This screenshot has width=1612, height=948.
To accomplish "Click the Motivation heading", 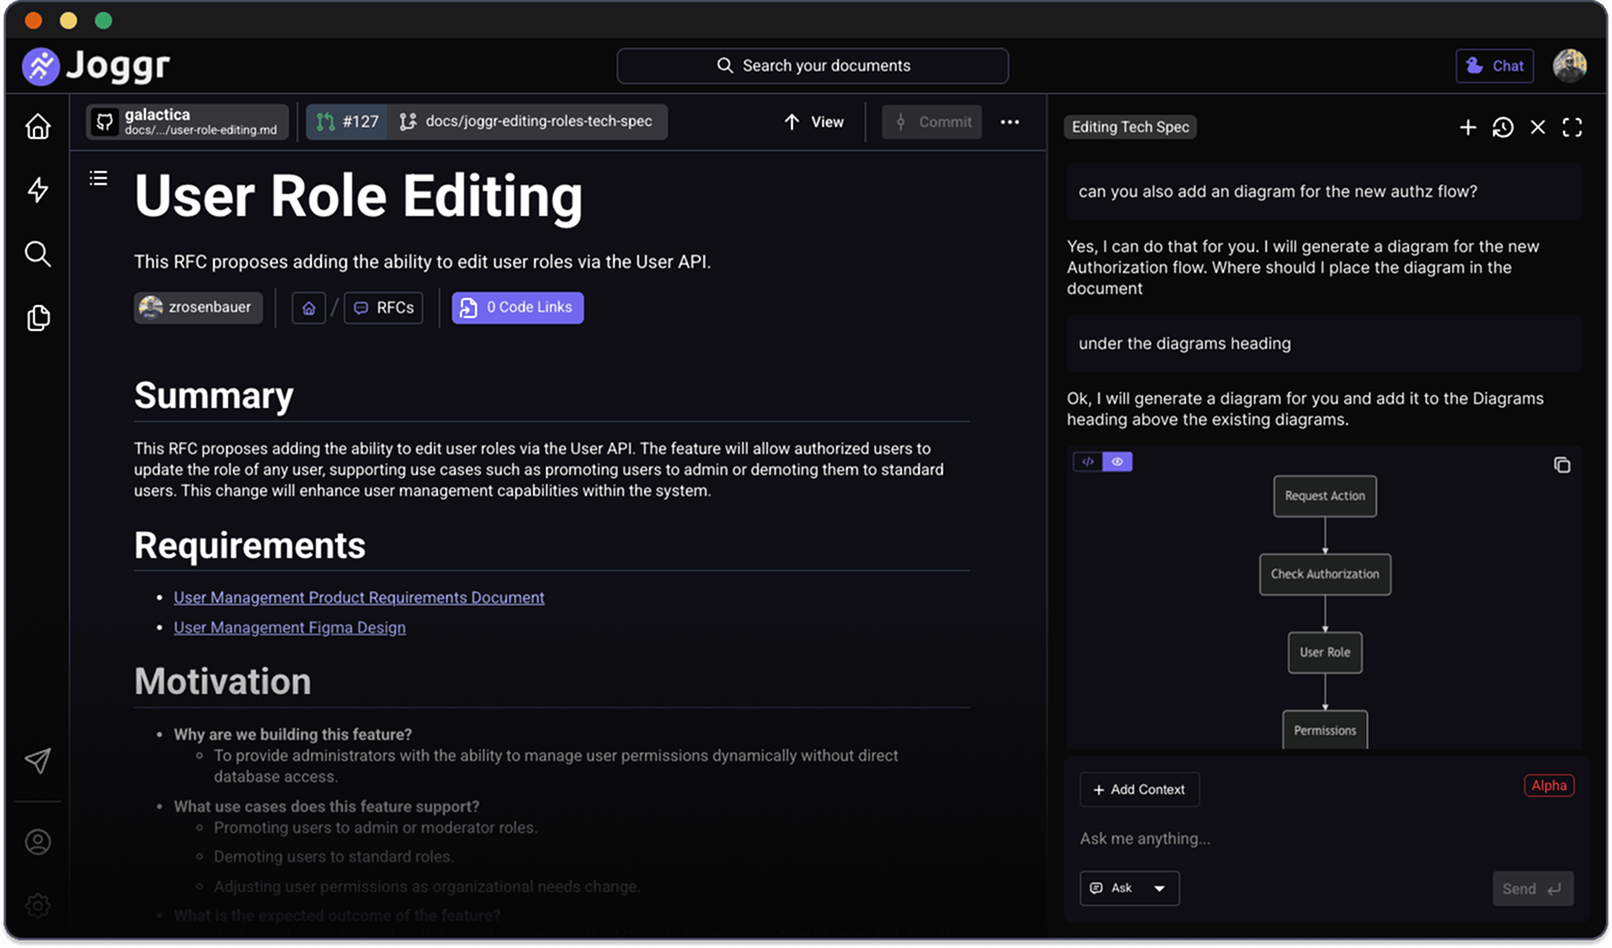I will tap(223, 682).
